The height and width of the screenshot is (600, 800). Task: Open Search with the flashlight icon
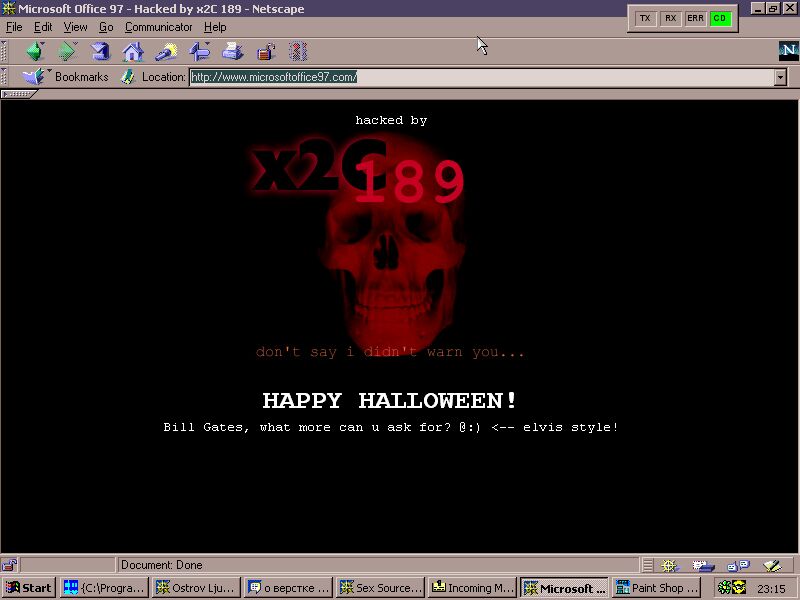click(166, 52)
